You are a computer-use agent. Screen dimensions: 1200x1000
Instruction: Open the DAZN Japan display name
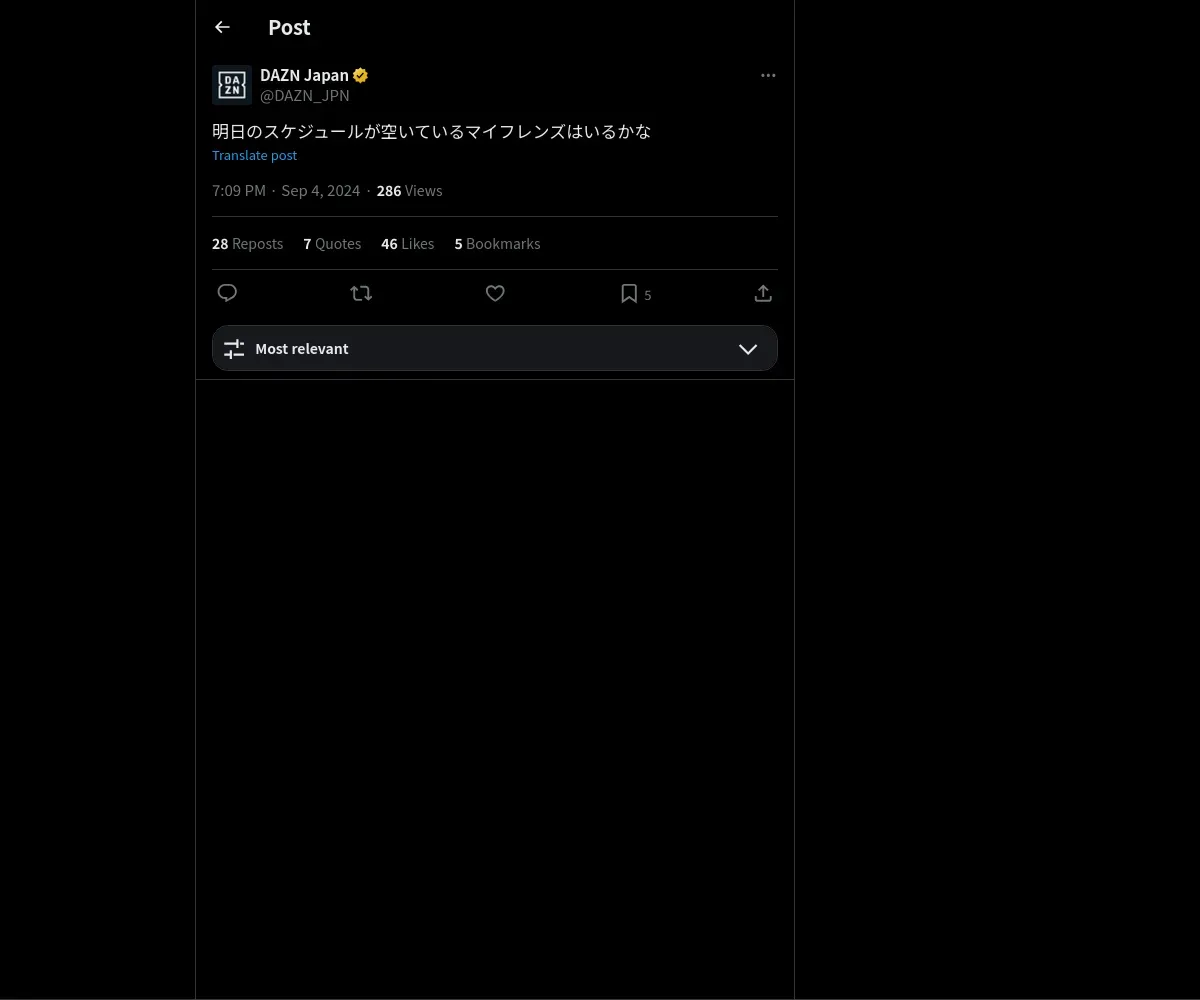click(x=304, y=75)
